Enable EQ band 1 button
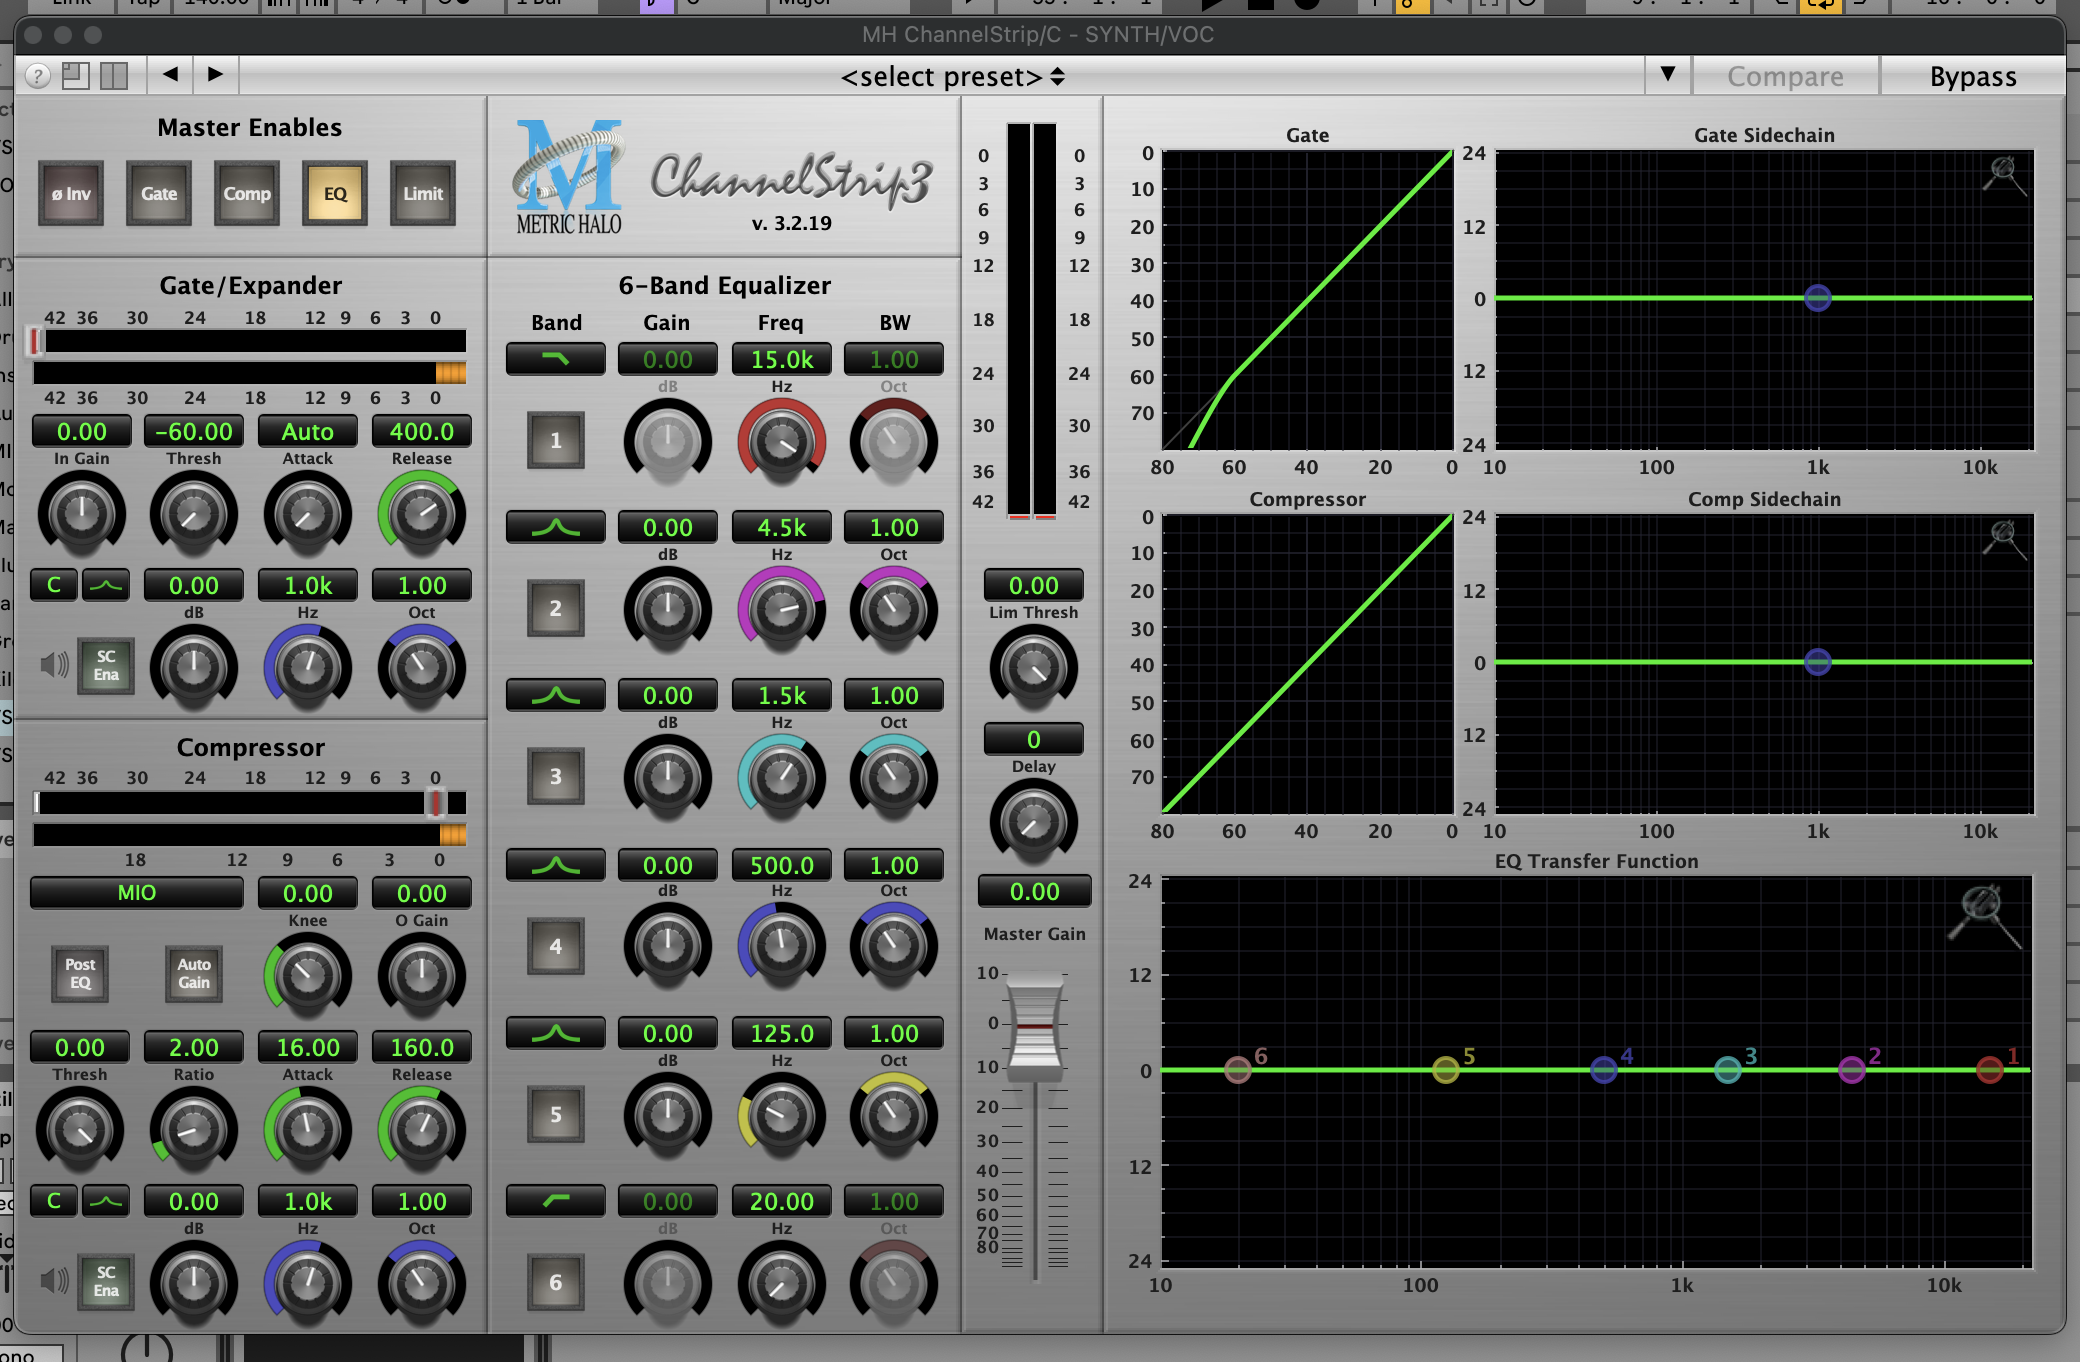 click(556, 440)
